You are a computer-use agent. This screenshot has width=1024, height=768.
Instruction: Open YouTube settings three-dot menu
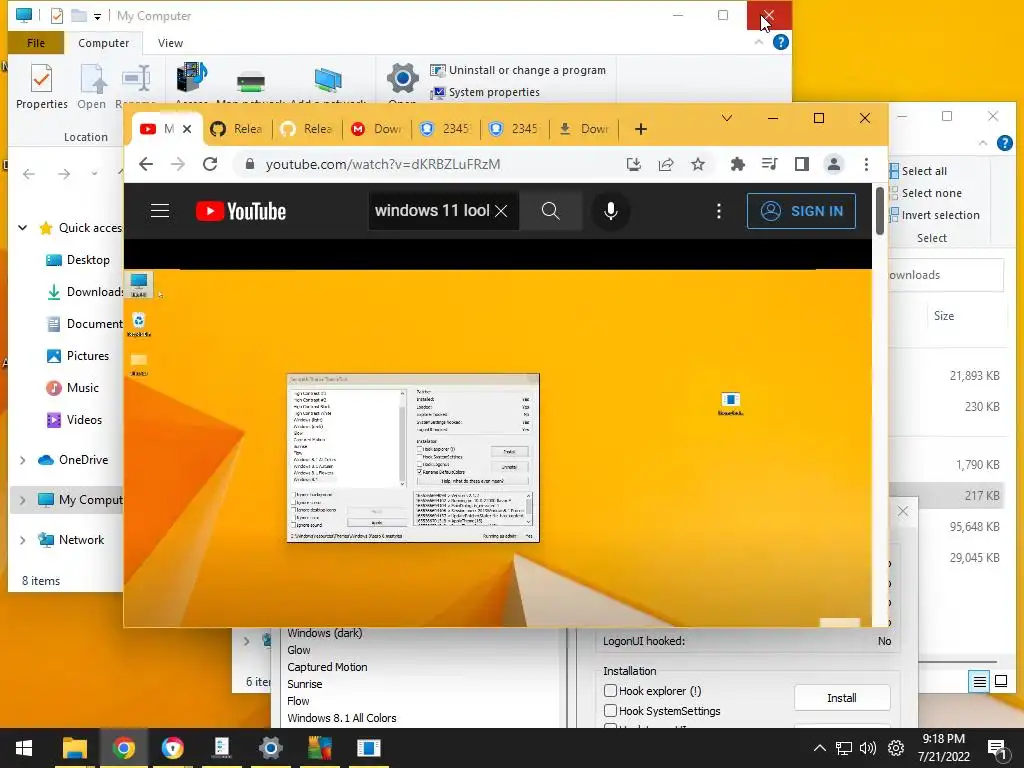pos(719,211)
